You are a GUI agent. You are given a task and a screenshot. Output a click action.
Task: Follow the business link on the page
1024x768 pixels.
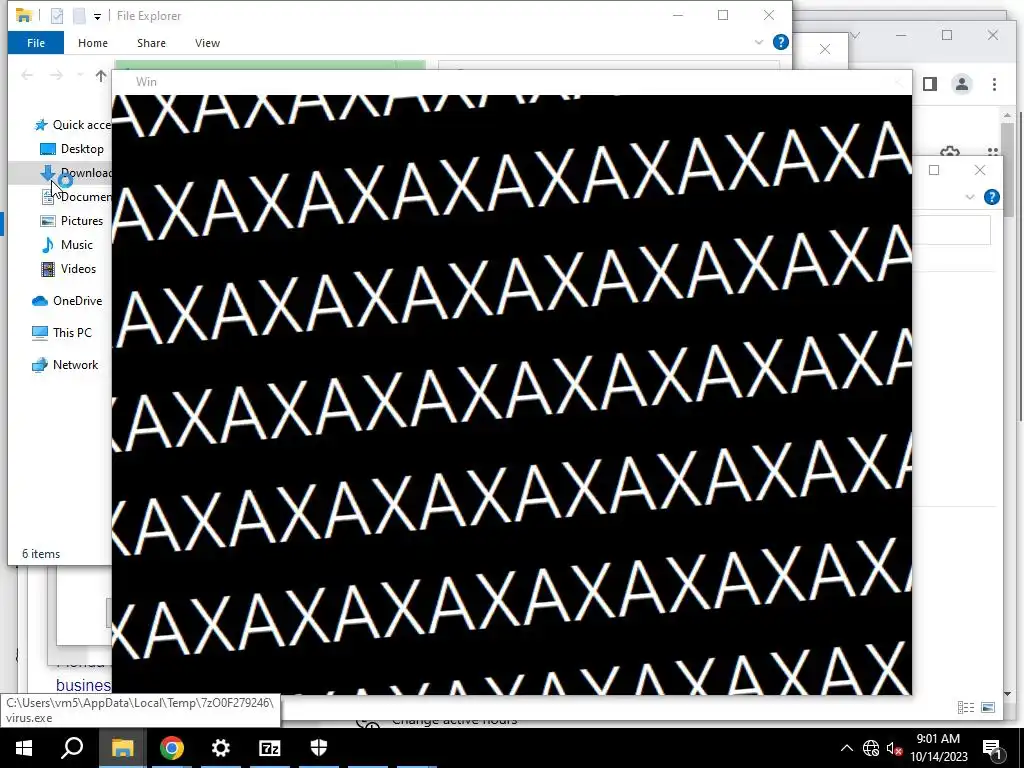click(x=84, y=685)
